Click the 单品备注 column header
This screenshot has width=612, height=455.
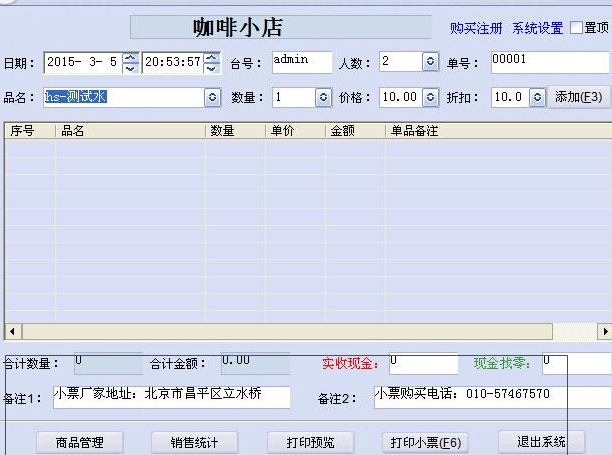point(498,131)
